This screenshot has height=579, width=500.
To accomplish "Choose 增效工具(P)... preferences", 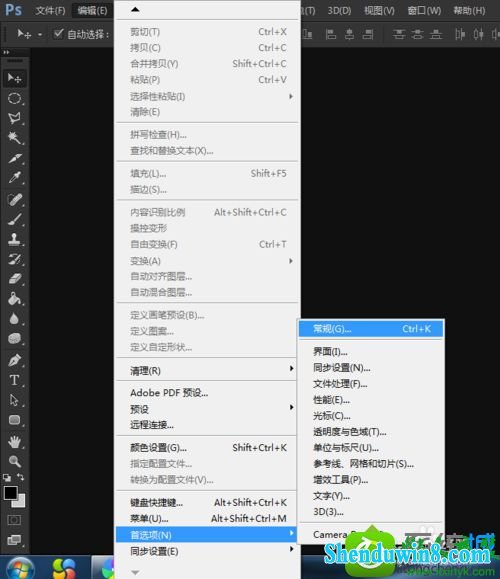I will [371, 480].
